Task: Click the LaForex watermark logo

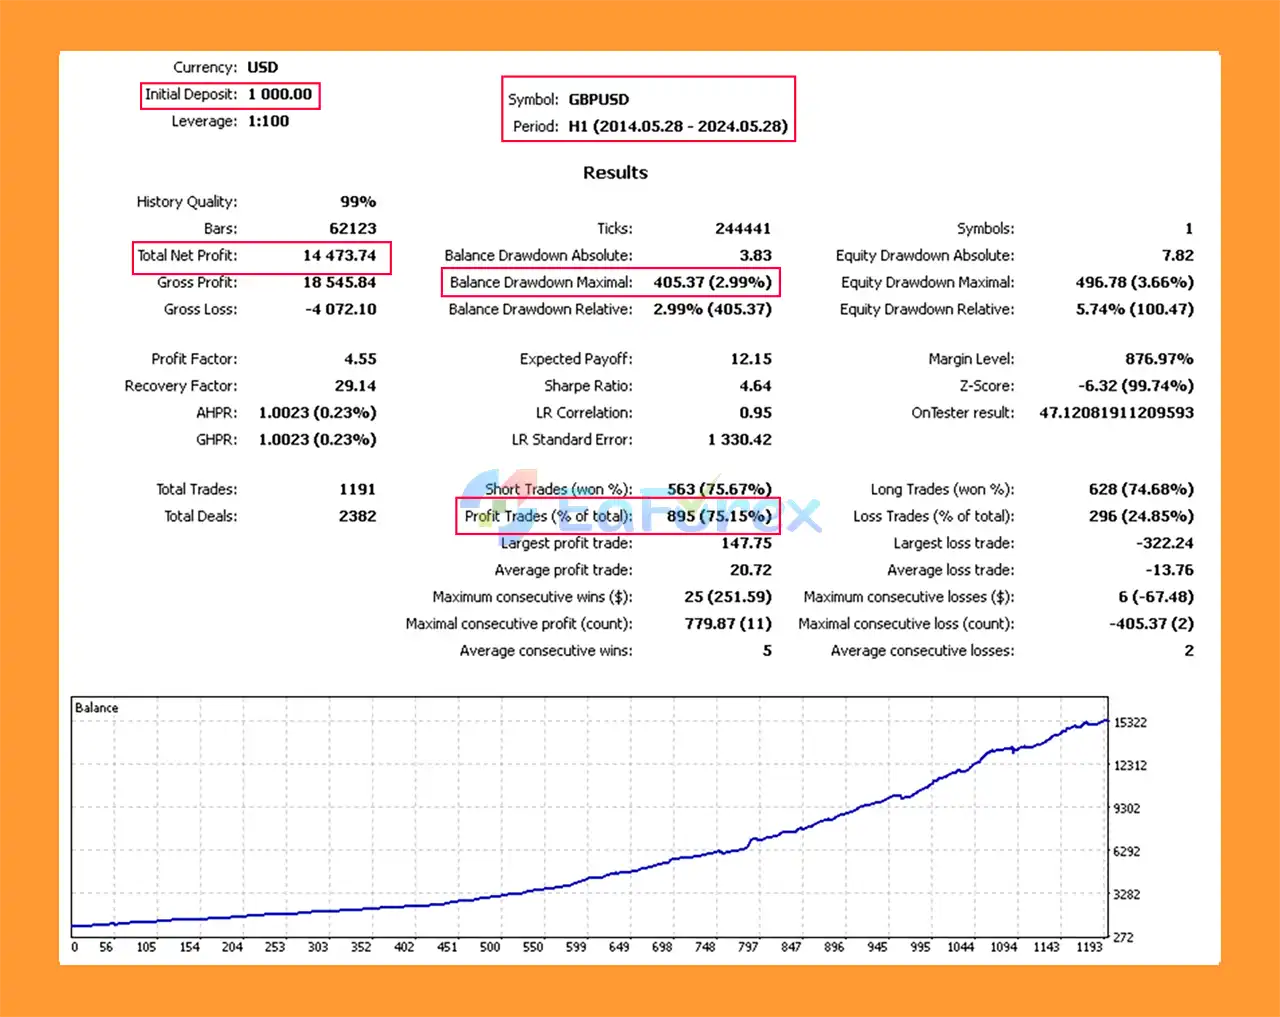Action: 640,512
